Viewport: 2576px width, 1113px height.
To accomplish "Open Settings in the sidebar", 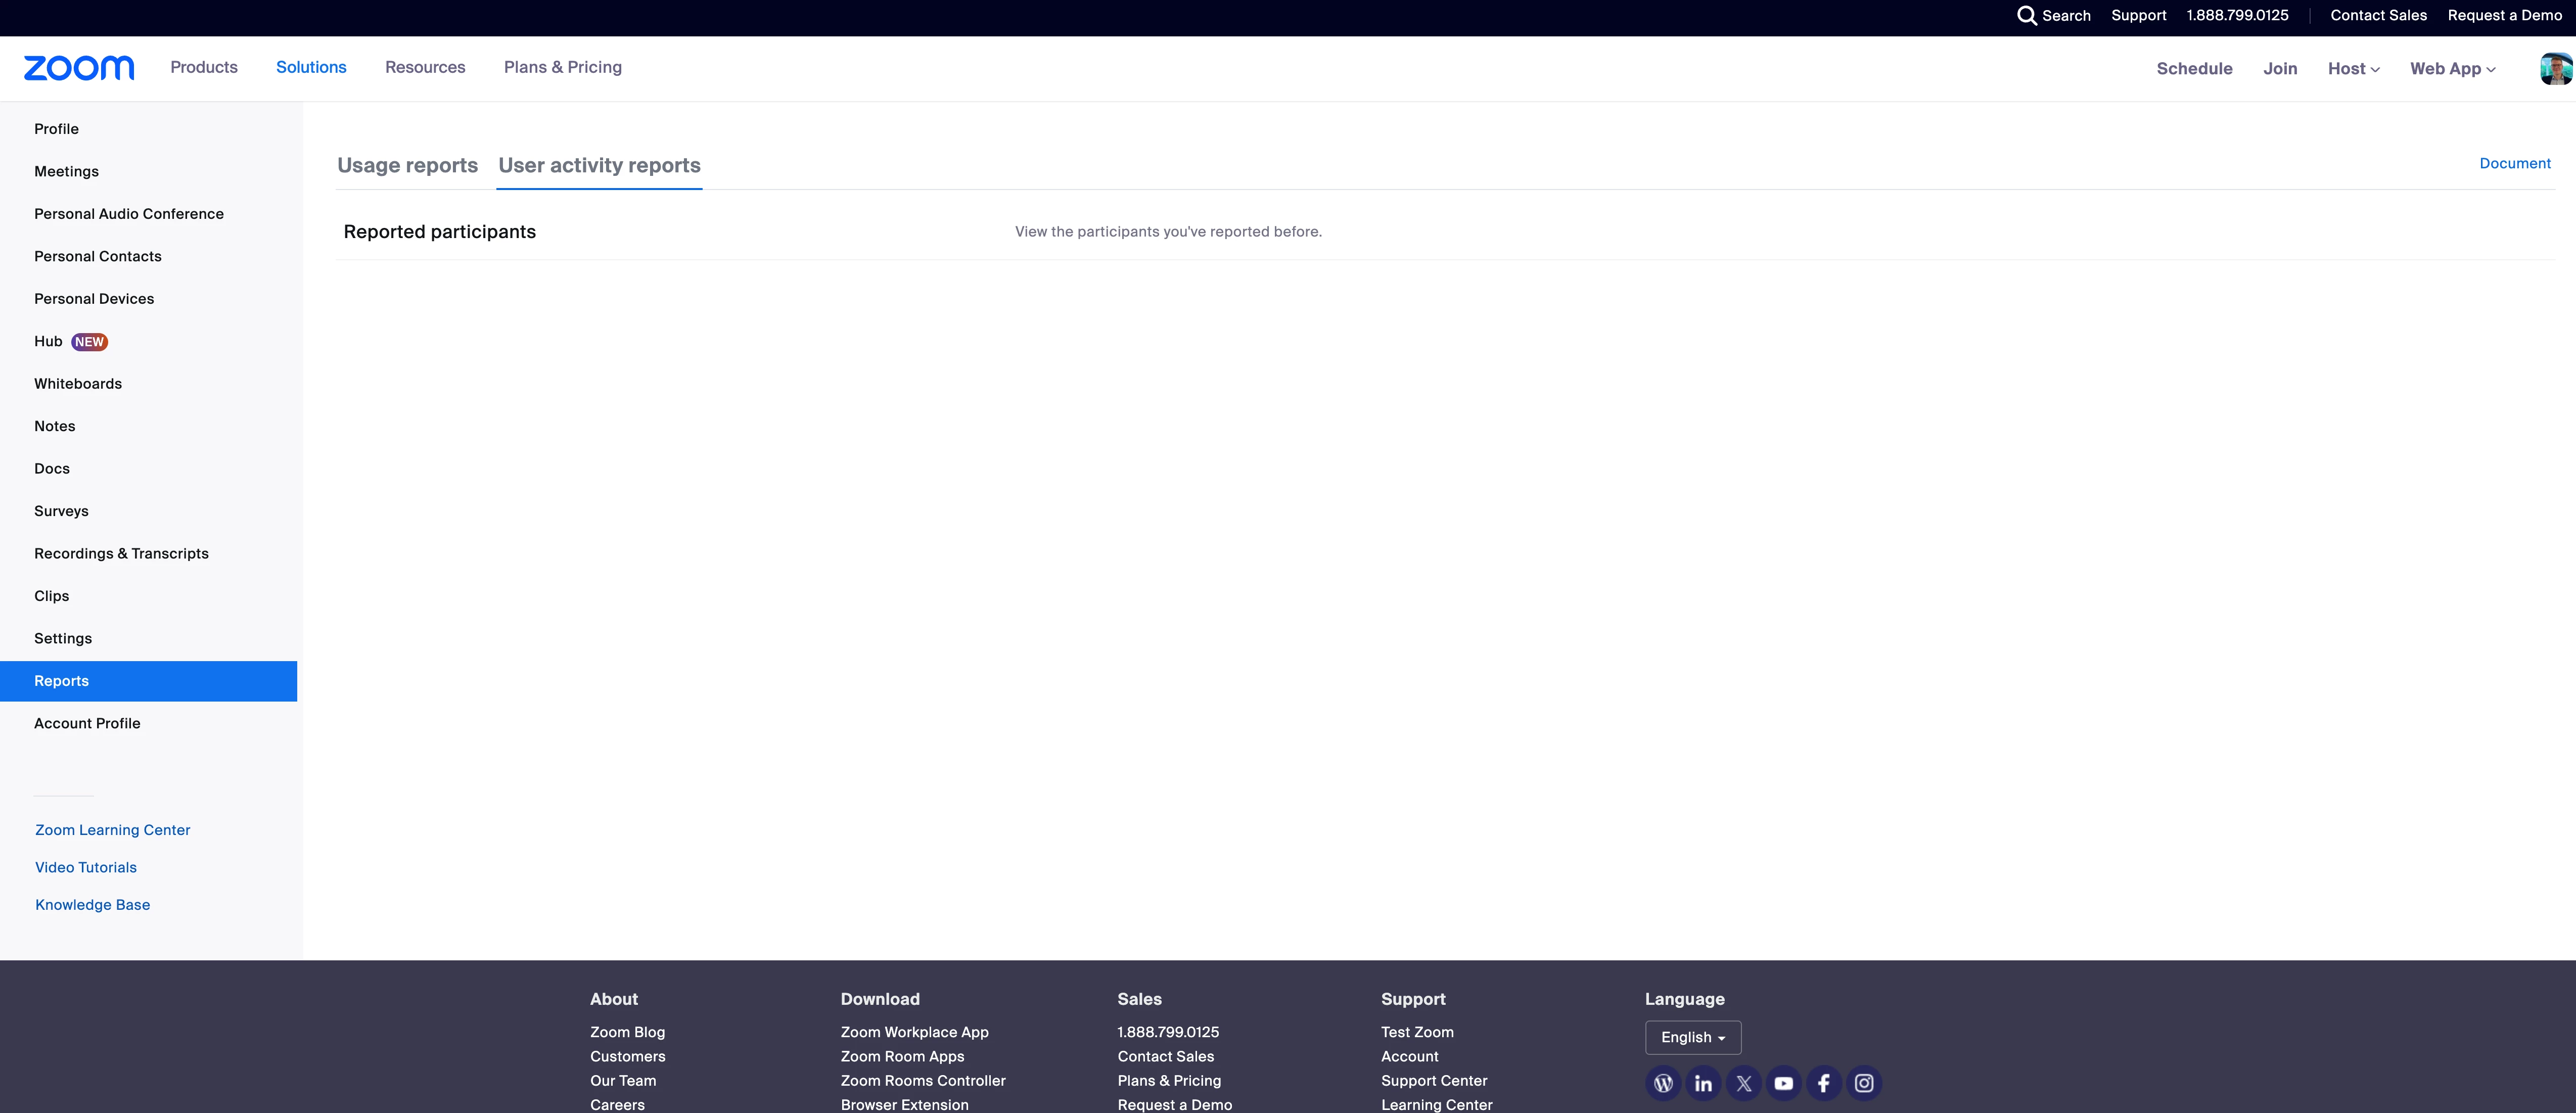I will click(x=63, y=638).
